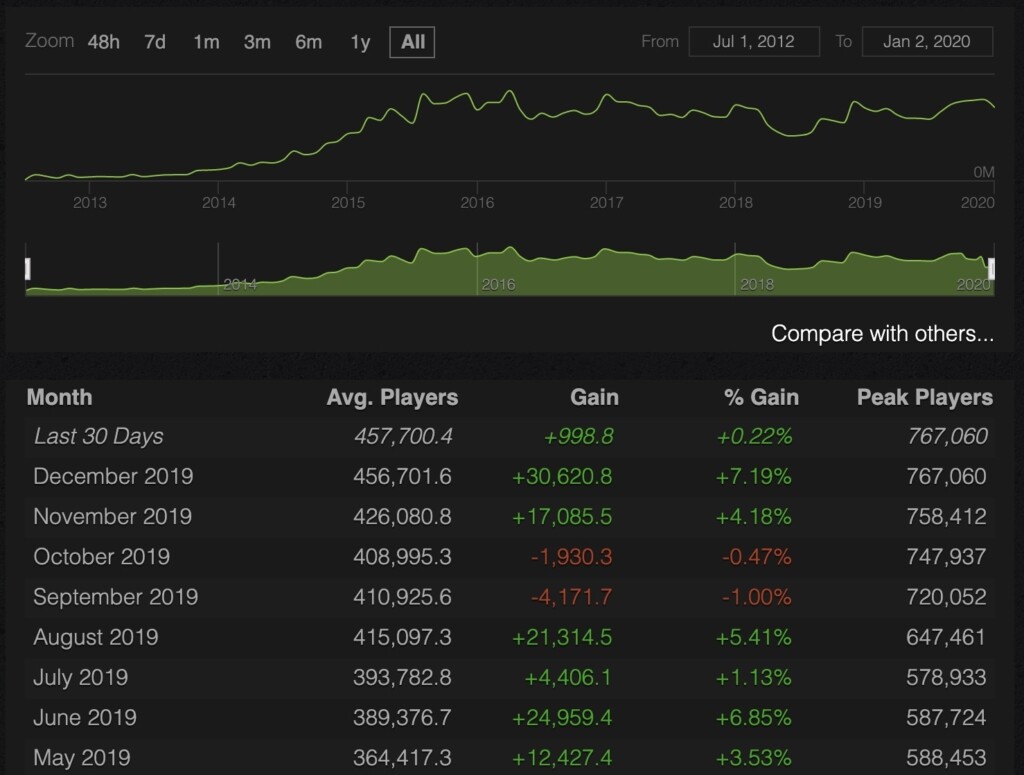Click left handle of range navigator
Screen dimensions: 1024x775
(28, 268)
